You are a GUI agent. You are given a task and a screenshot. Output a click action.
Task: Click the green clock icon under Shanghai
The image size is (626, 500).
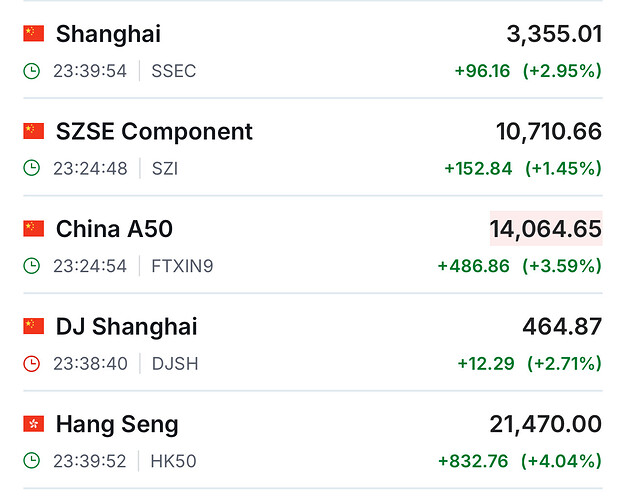point(32,71)
